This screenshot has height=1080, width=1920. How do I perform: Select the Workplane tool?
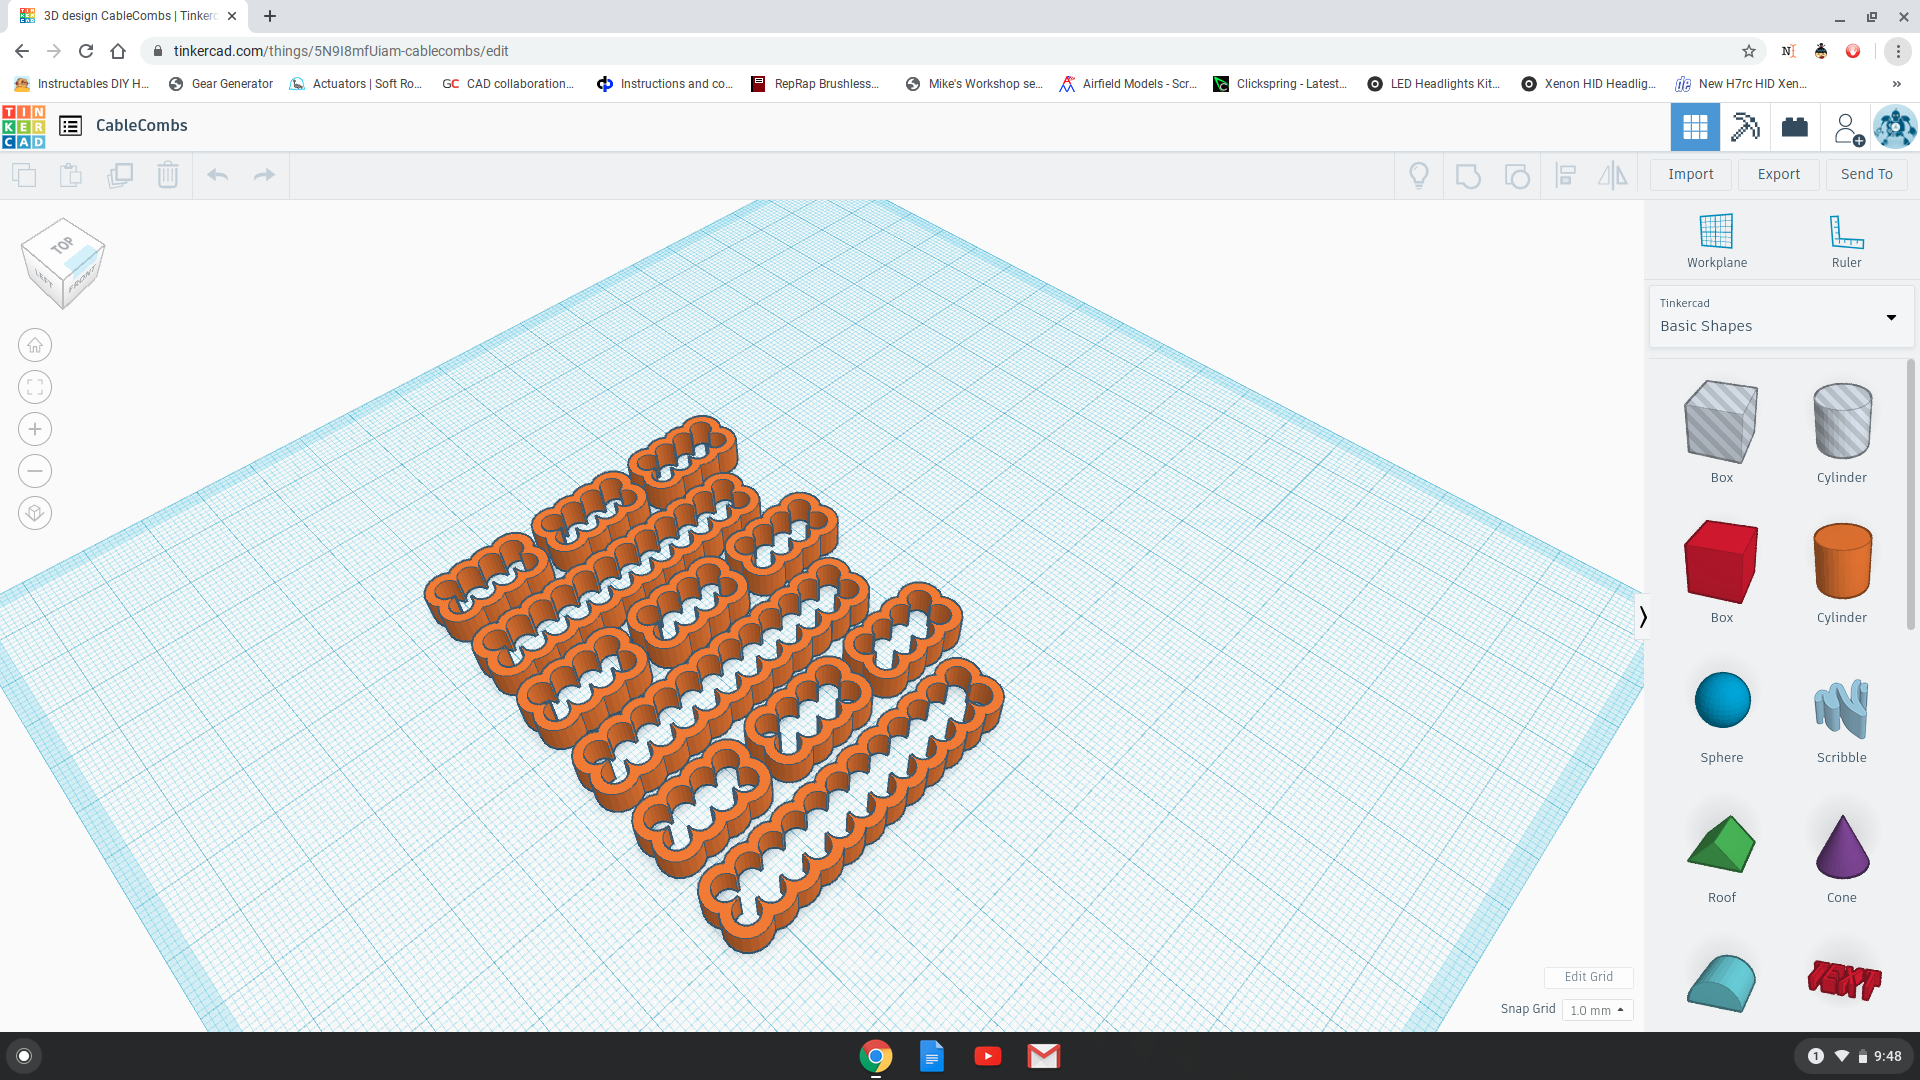pyautogui.click(x=1717, y=241)
